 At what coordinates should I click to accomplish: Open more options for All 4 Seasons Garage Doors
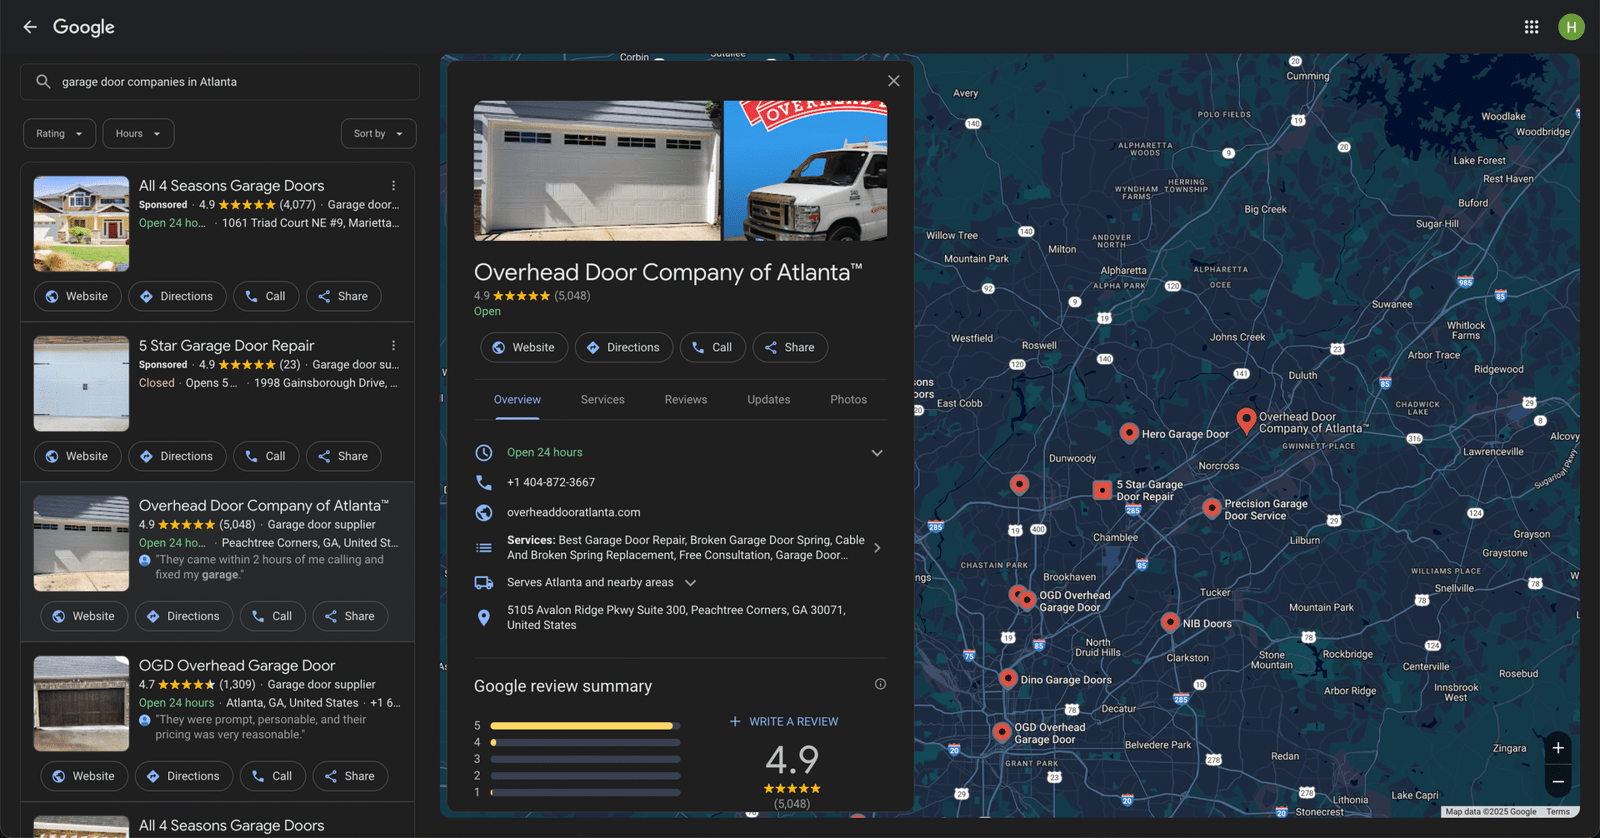(394, 186)
